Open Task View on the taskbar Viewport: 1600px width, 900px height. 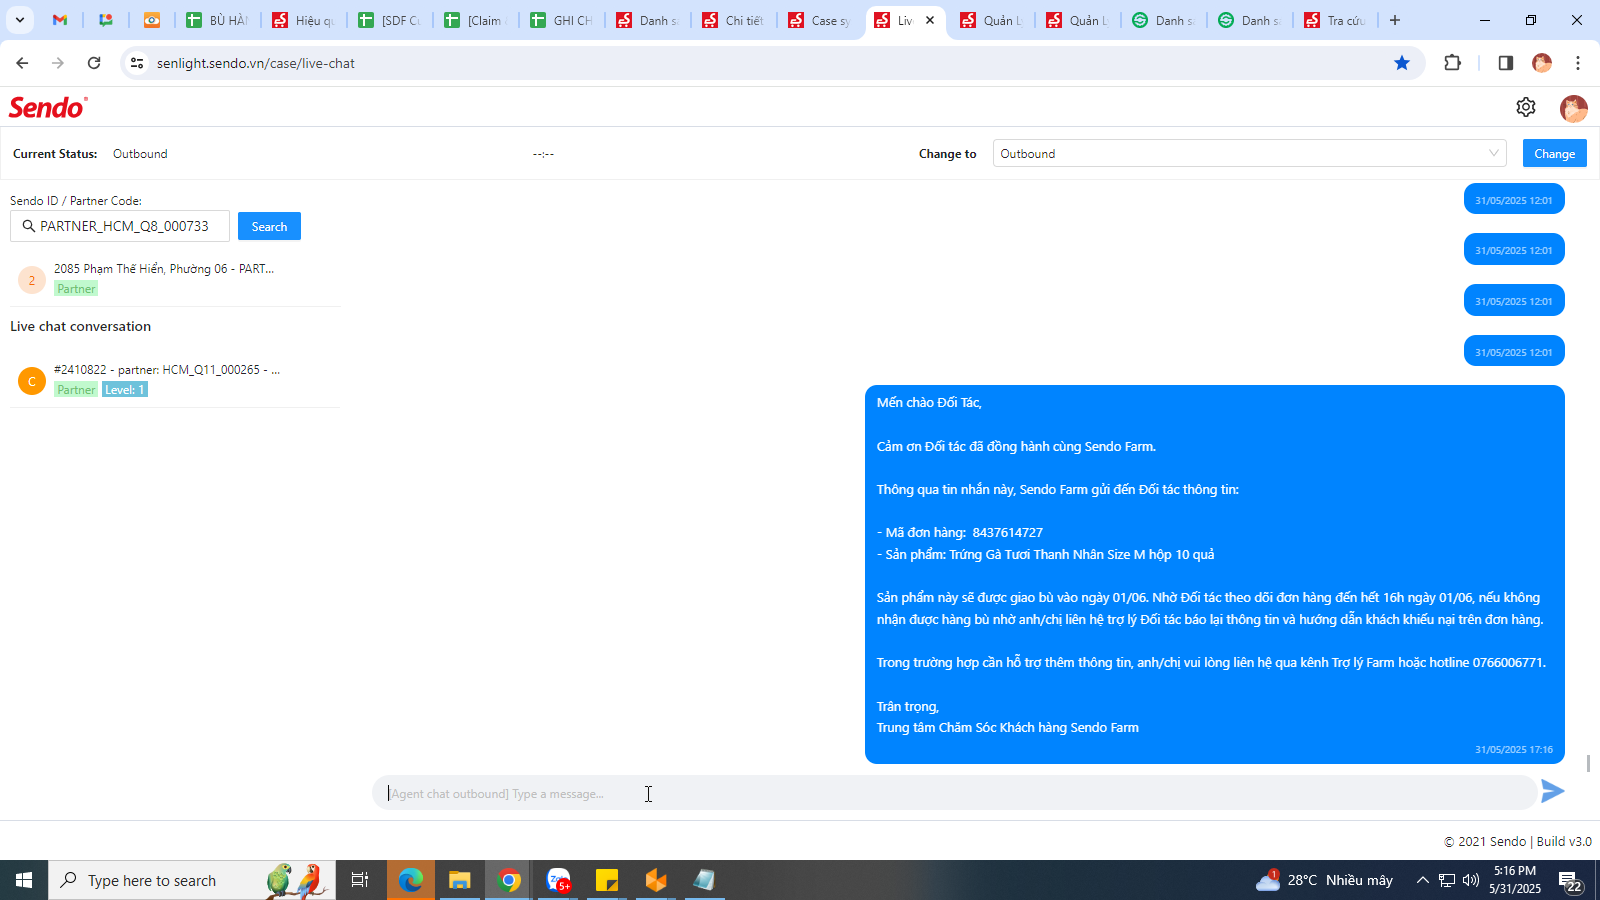coord(360,880)
